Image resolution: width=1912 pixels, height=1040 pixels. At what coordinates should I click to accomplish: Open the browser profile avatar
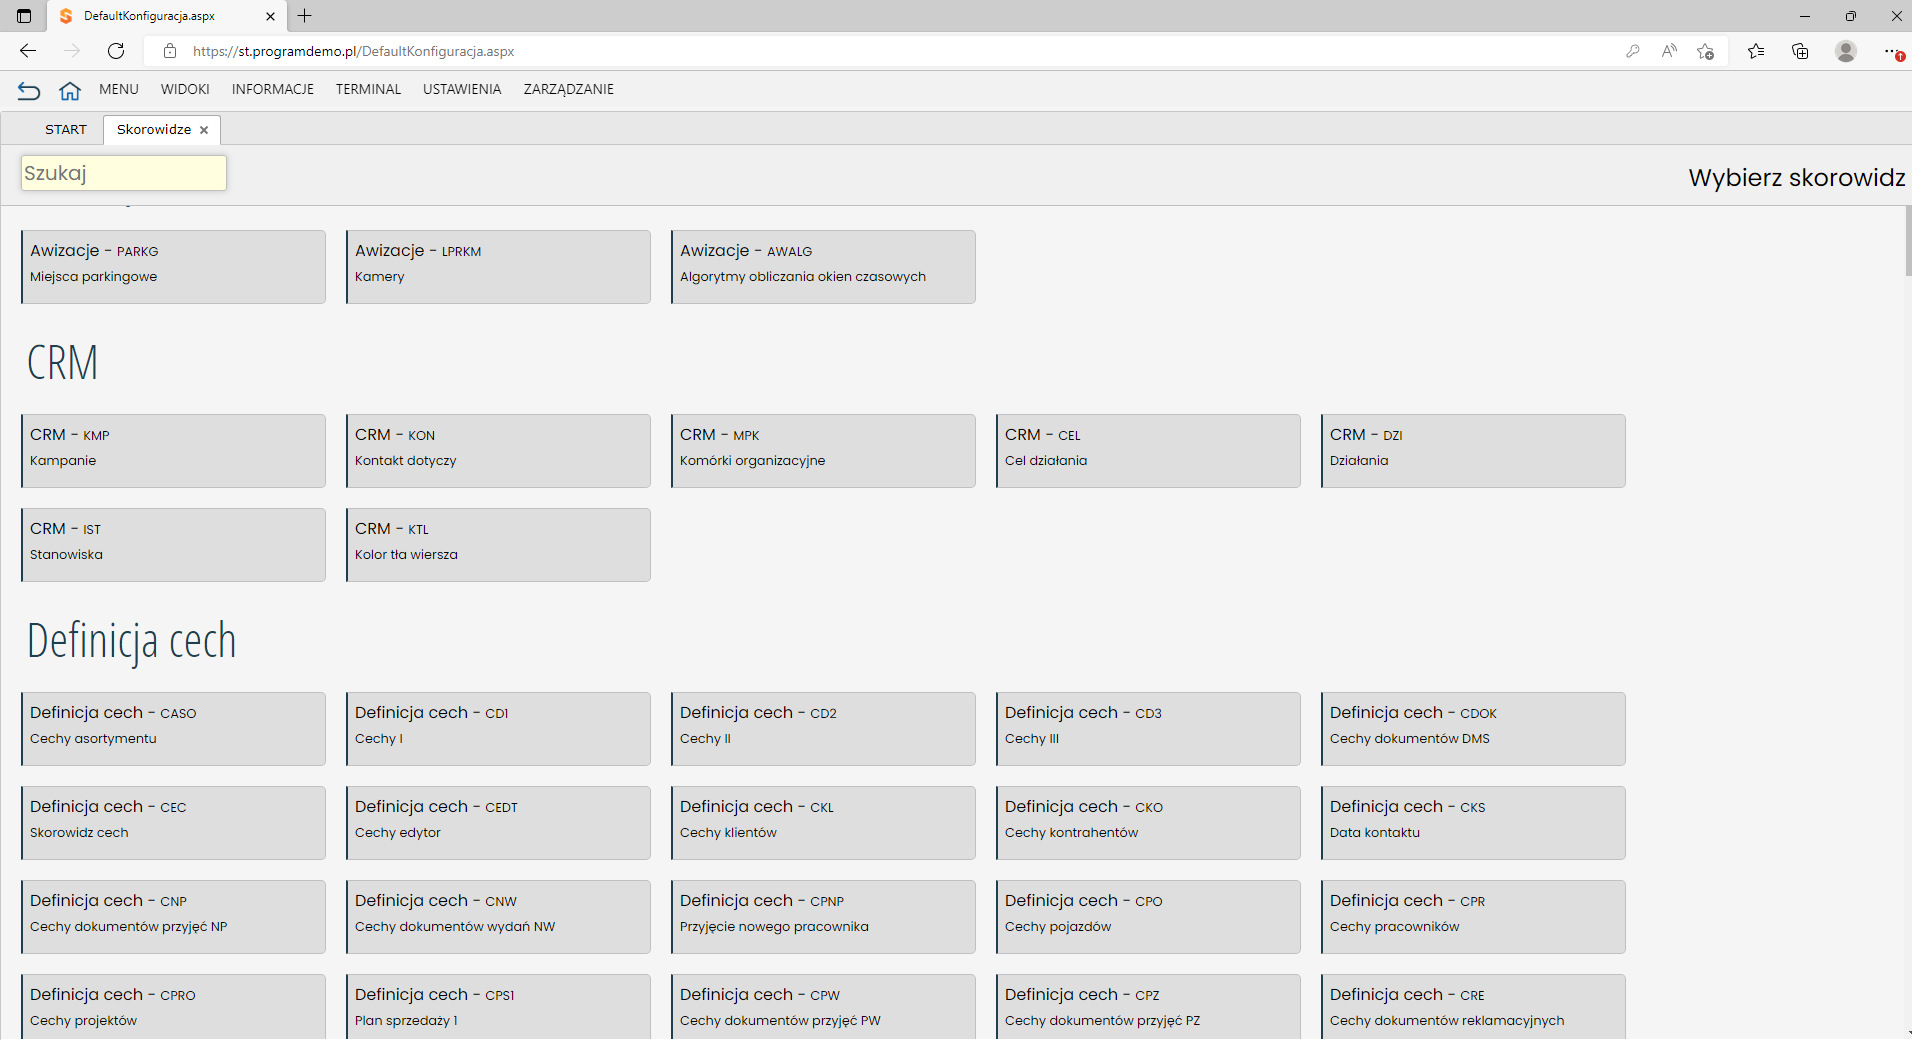(x=1846, y=51)
